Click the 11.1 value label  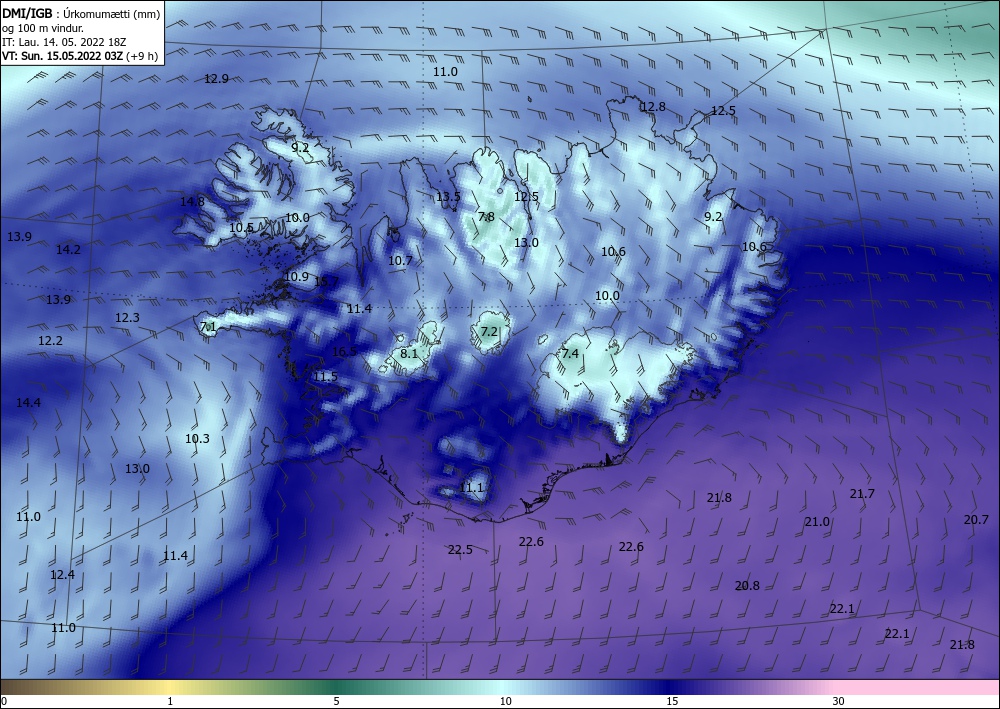coord(471,488)
